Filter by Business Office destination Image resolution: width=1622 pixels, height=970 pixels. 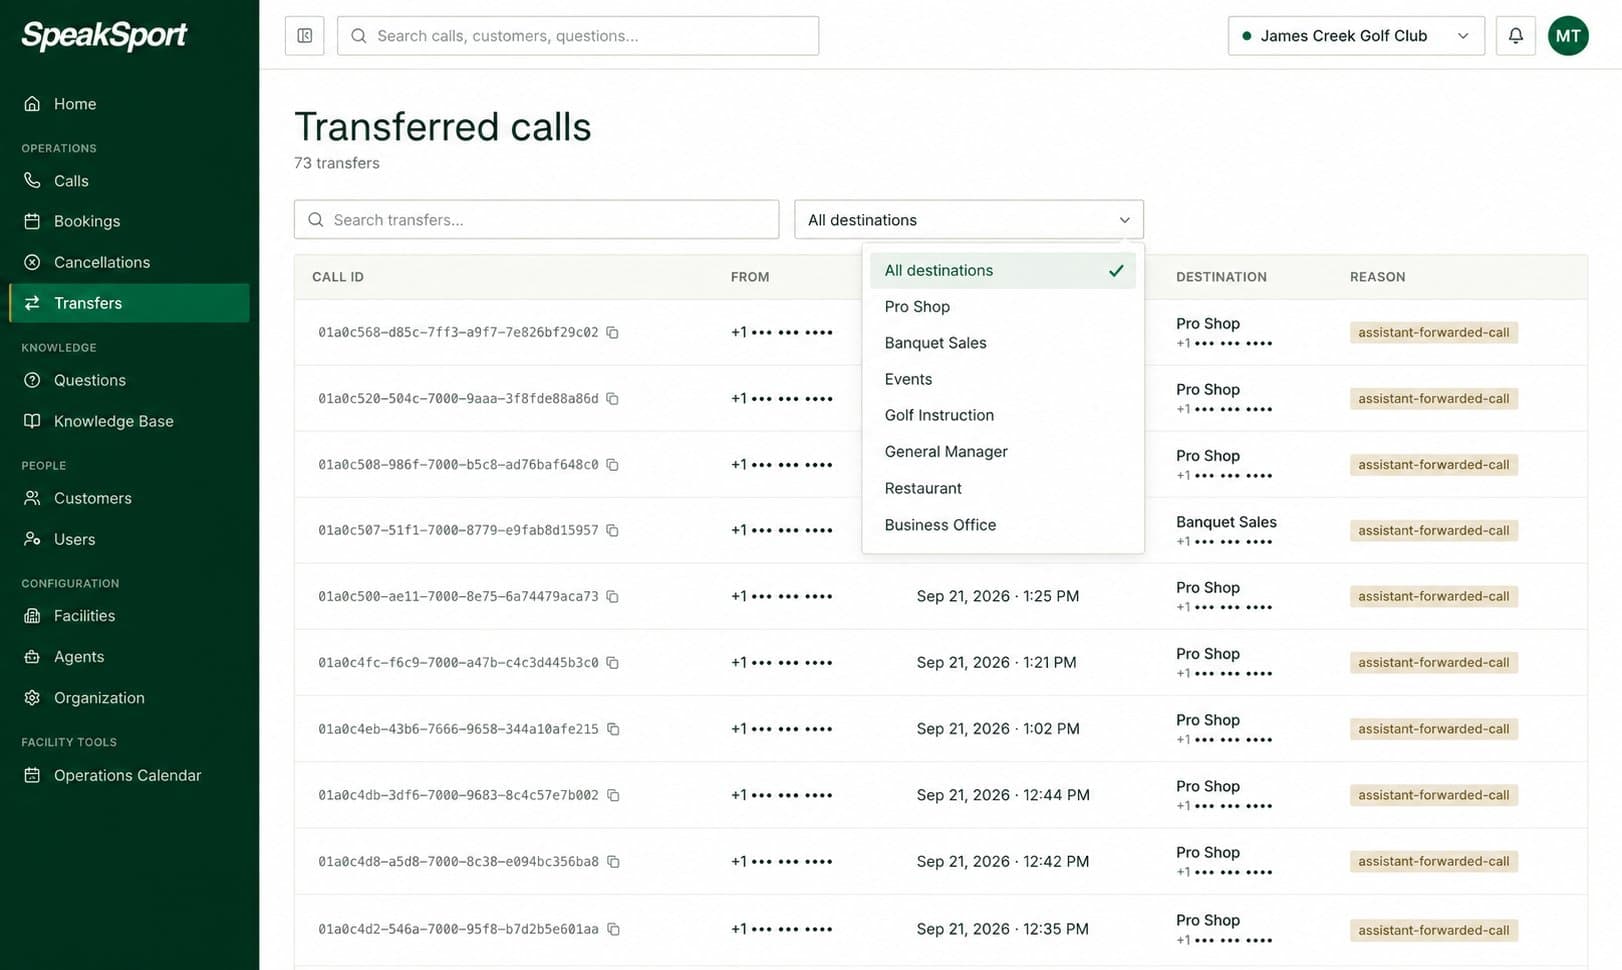(x=1003, y=525)
